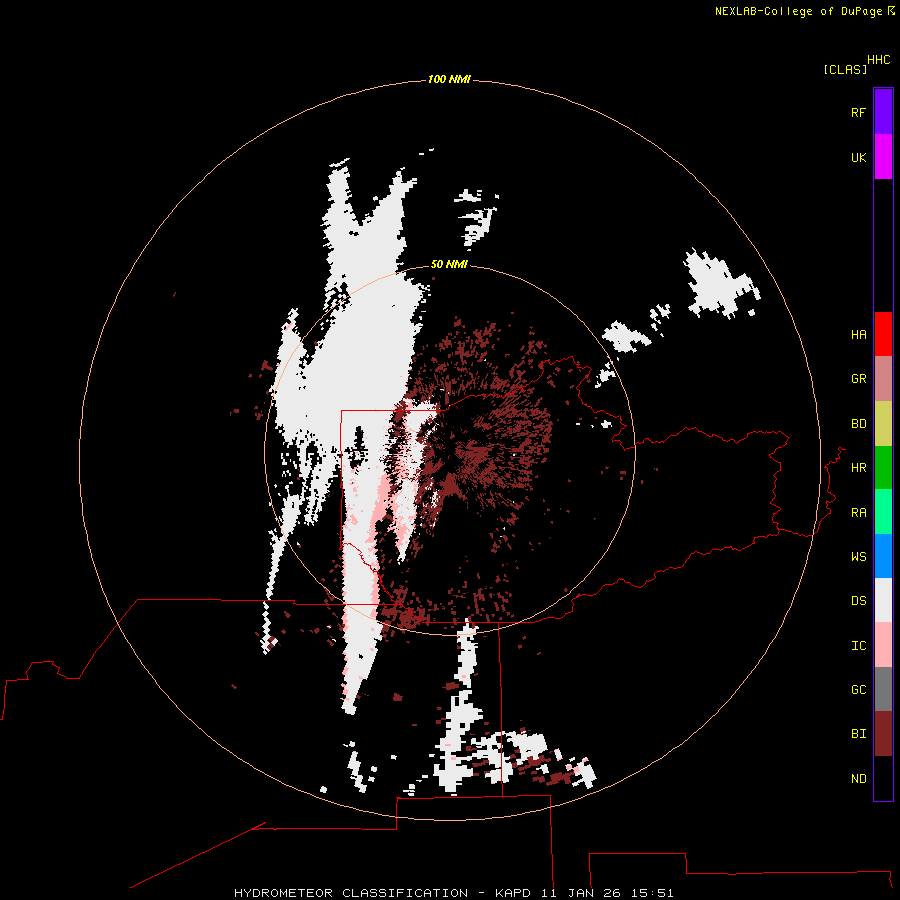Click the 11 JAN 26 date text

click(581, 893)
